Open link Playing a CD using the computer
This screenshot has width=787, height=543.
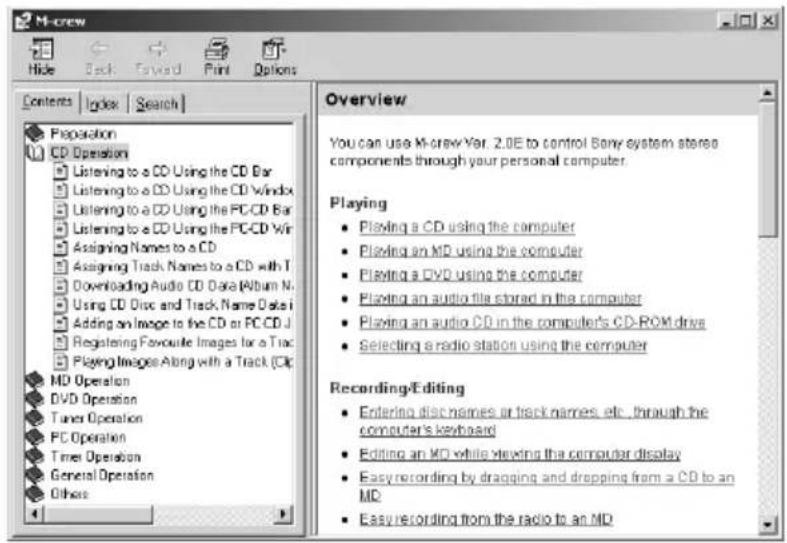pos(467,227)
